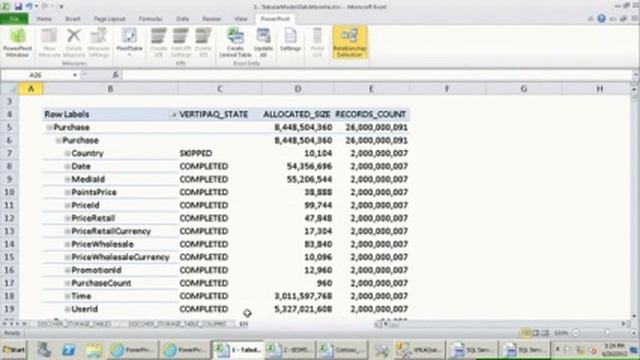Screen dimensions: 640x360
Task: Open Excel help with the question mark icon
Action: point(601,18)
